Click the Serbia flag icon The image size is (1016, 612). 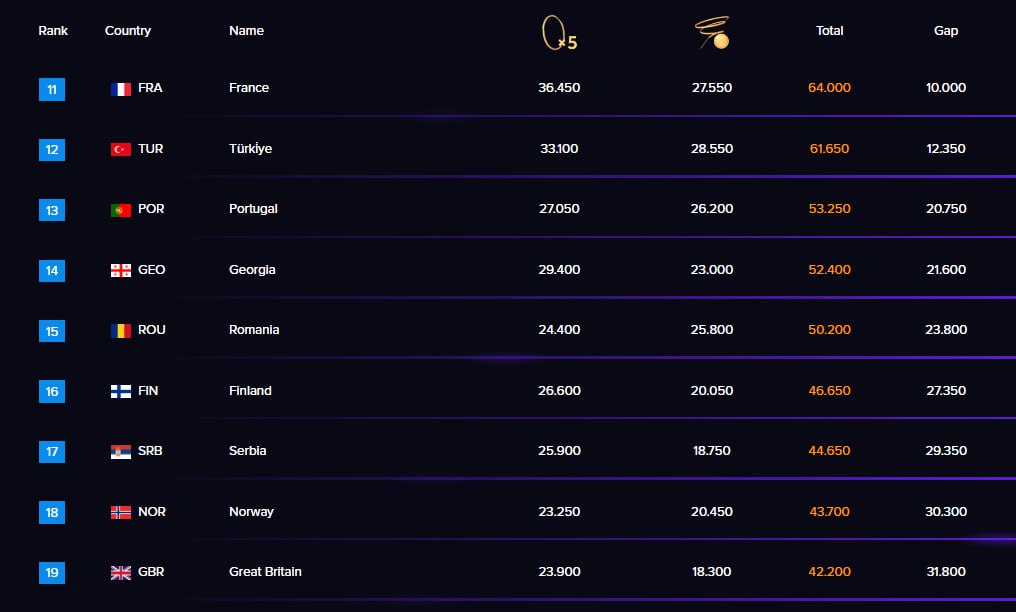pyautogui.click(x=121, y=452)
